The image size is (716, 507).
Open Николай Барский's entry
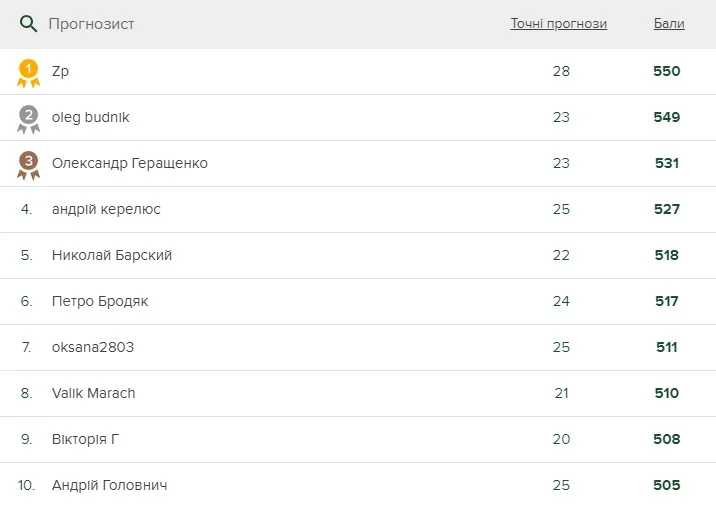[112, 256]
